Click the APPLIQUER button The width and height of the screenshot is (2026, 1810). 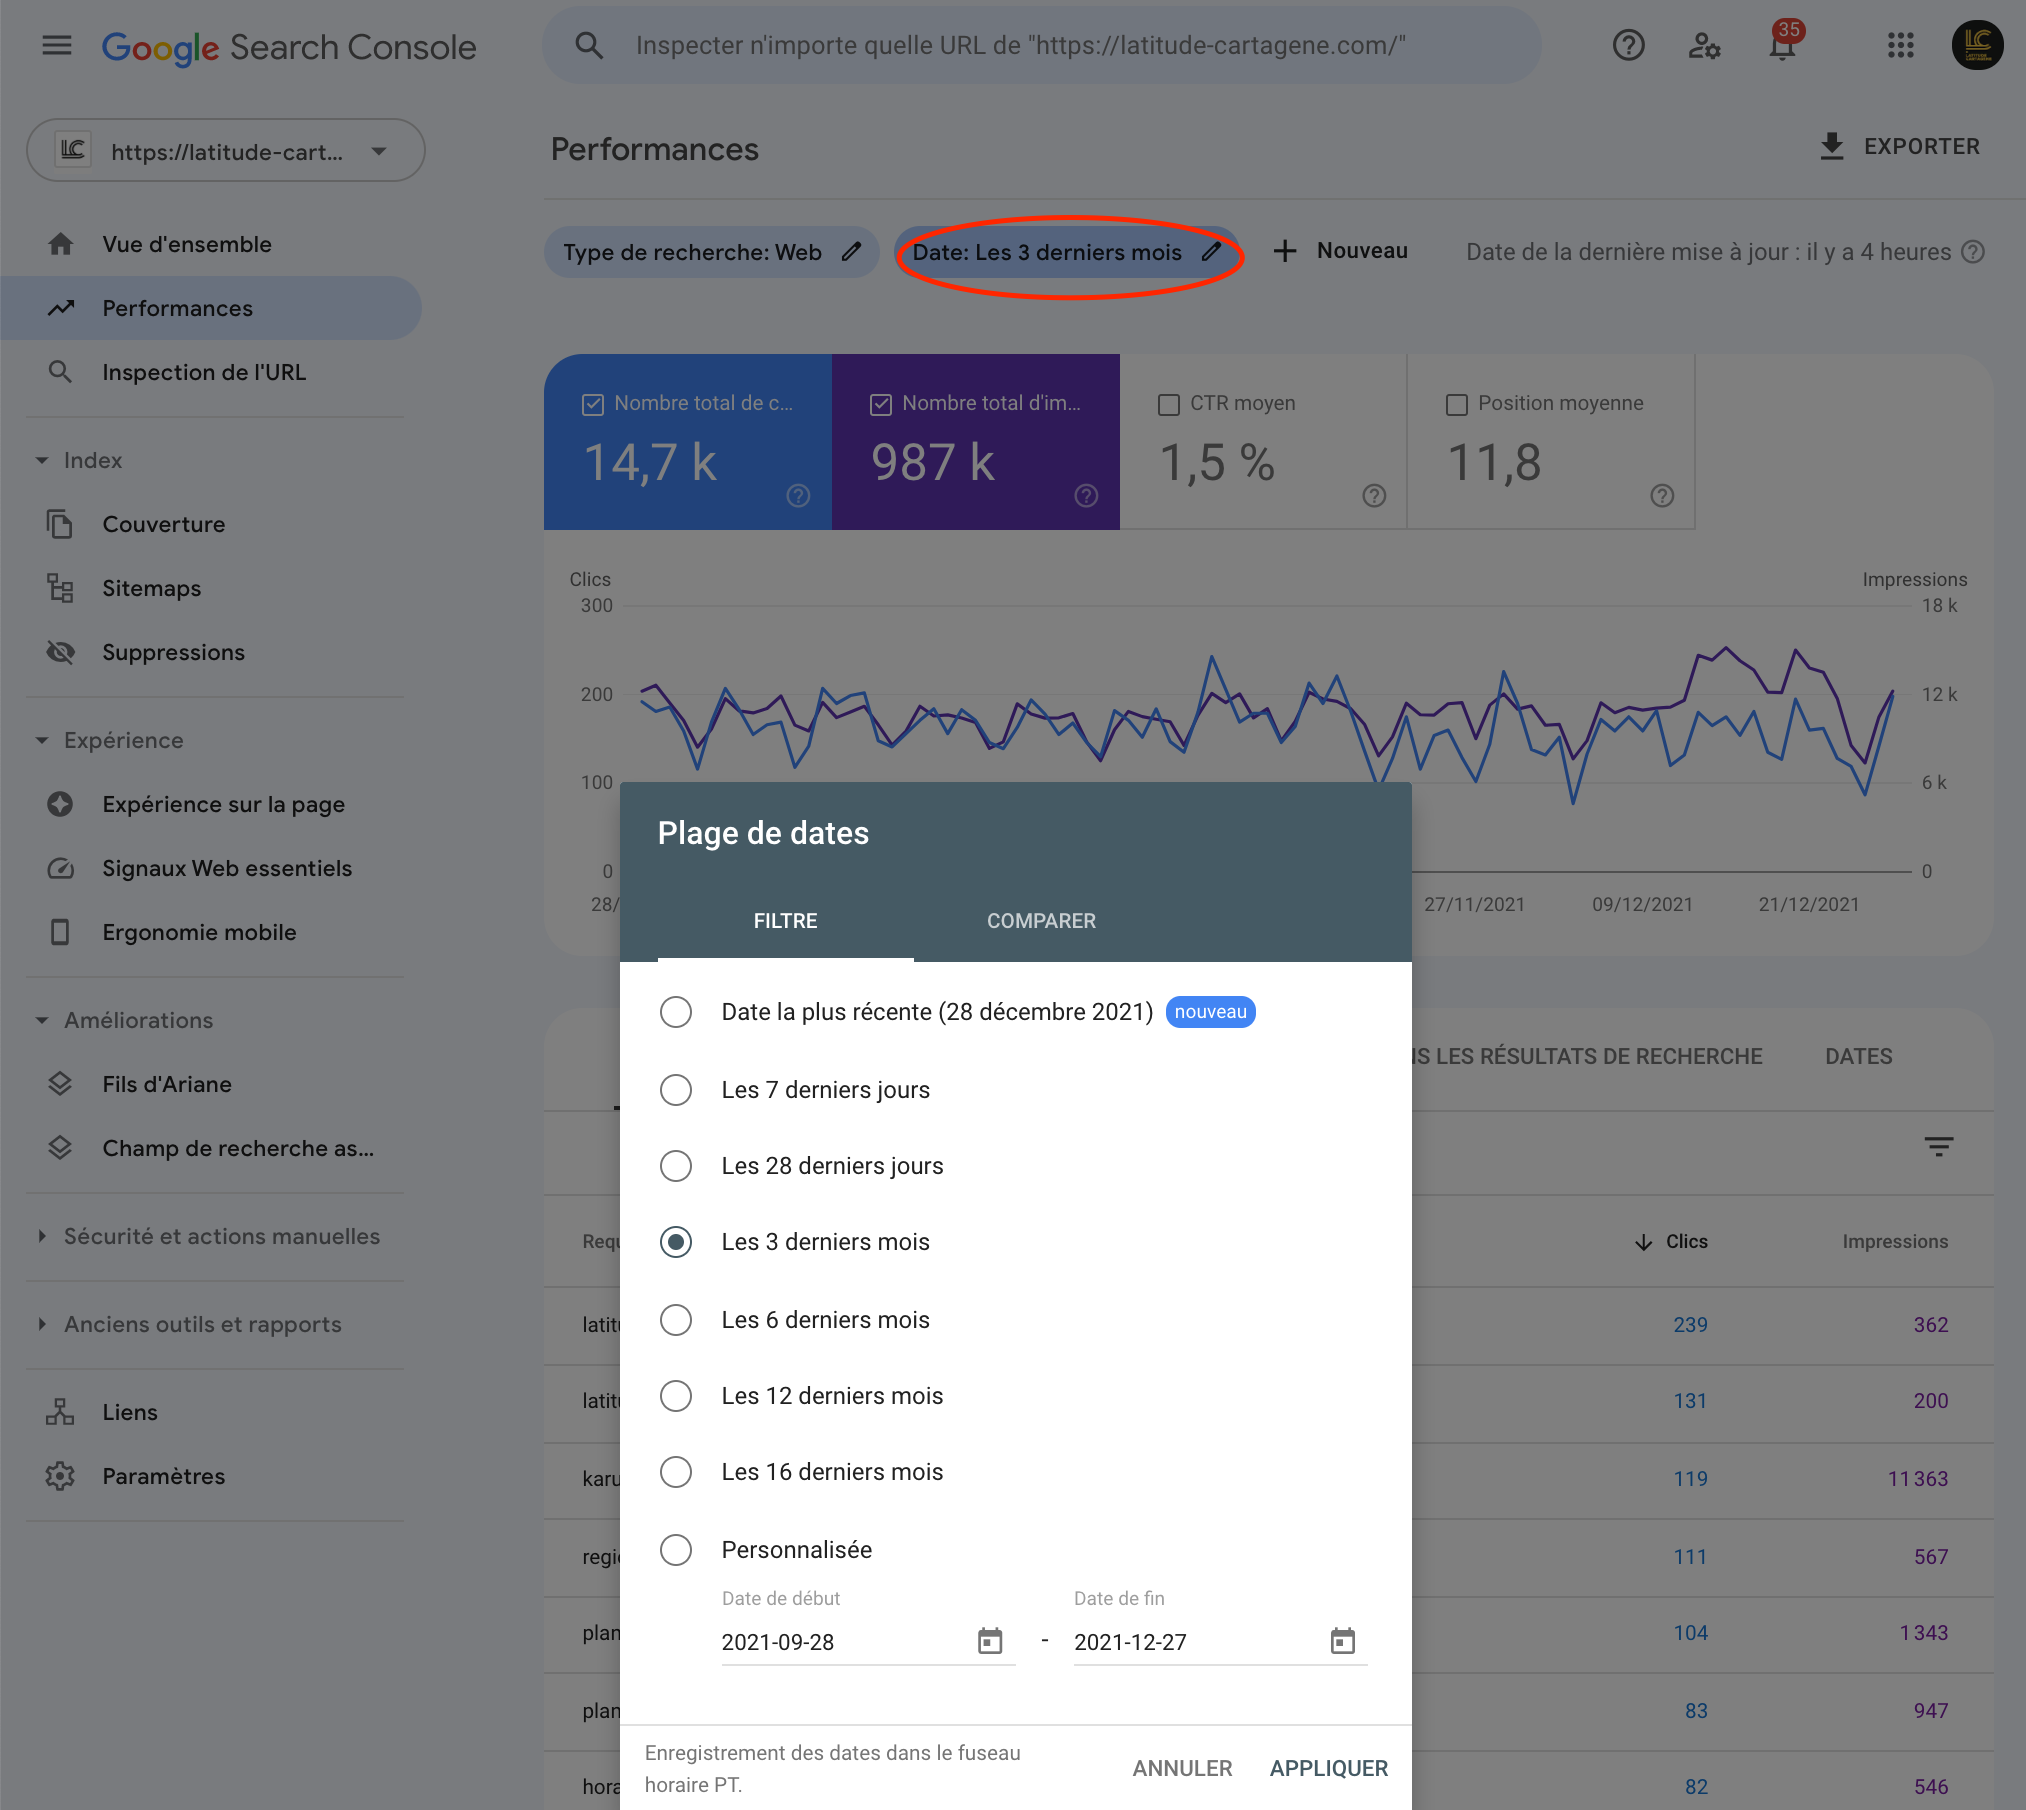pos(1328,1768)
